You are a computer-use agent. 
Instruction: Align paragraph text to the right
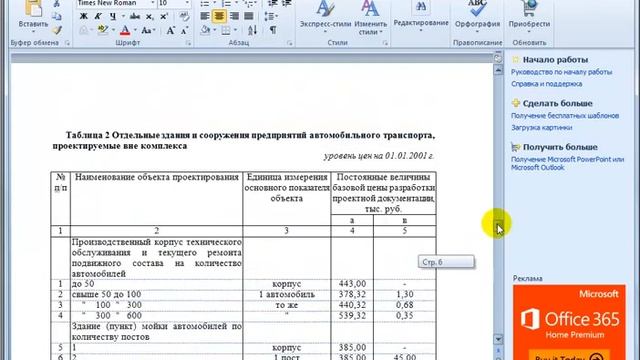coord(234,16)
